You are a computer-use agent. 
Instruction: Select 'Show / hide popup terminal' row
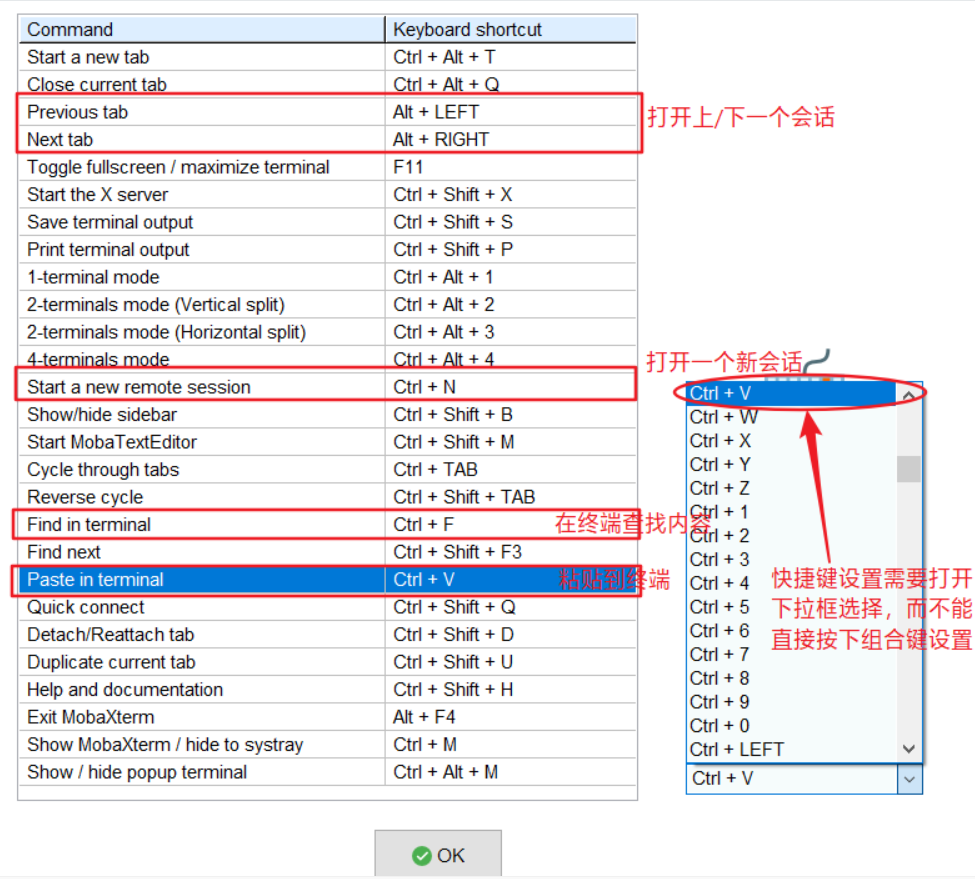click(328, 772)
